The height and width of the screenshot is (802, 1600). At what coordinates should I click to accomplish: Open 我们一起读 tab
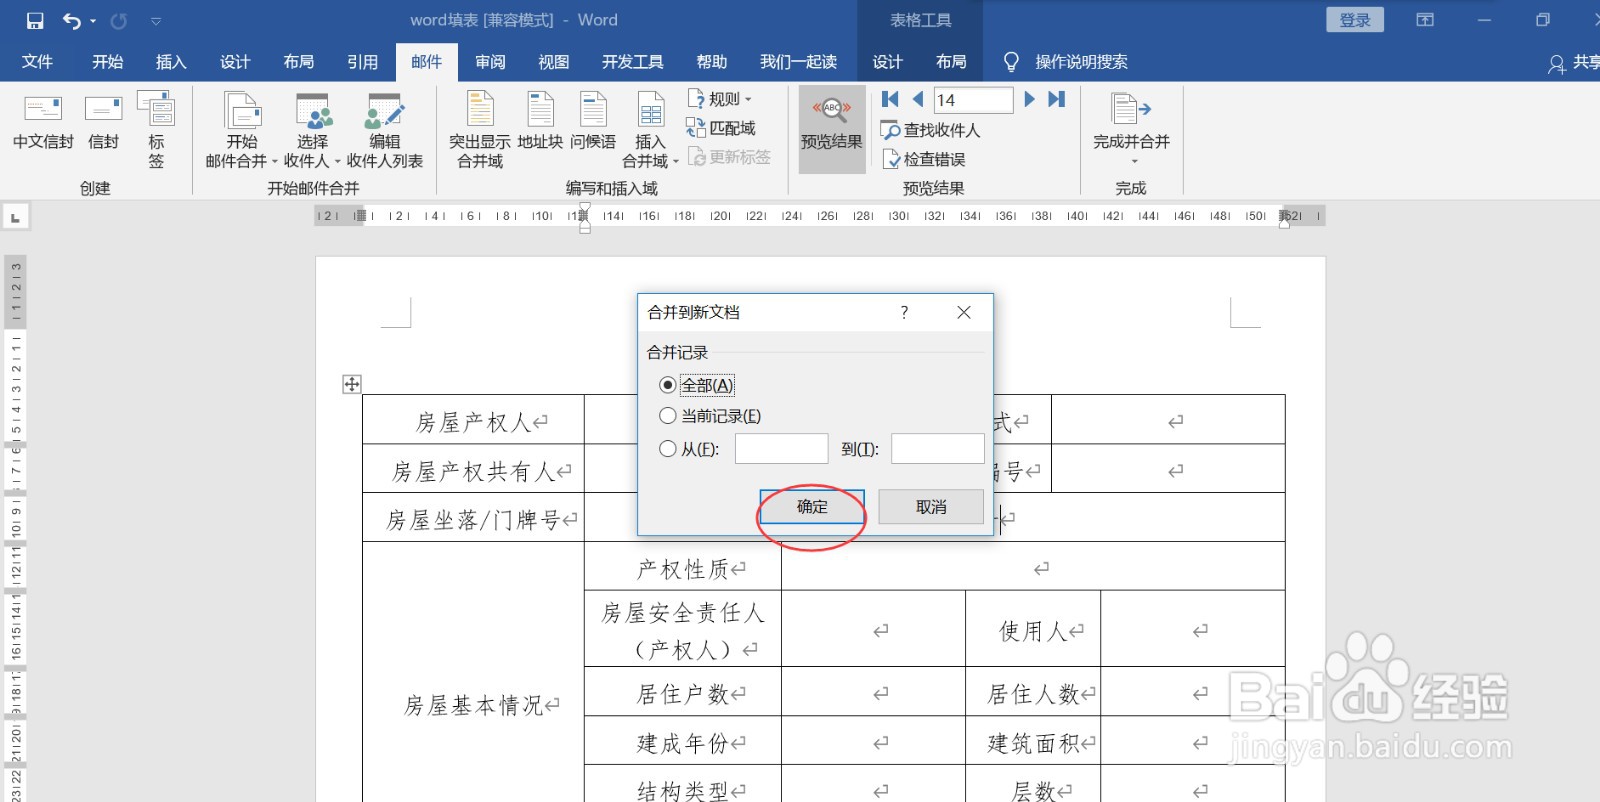(798, 62)
